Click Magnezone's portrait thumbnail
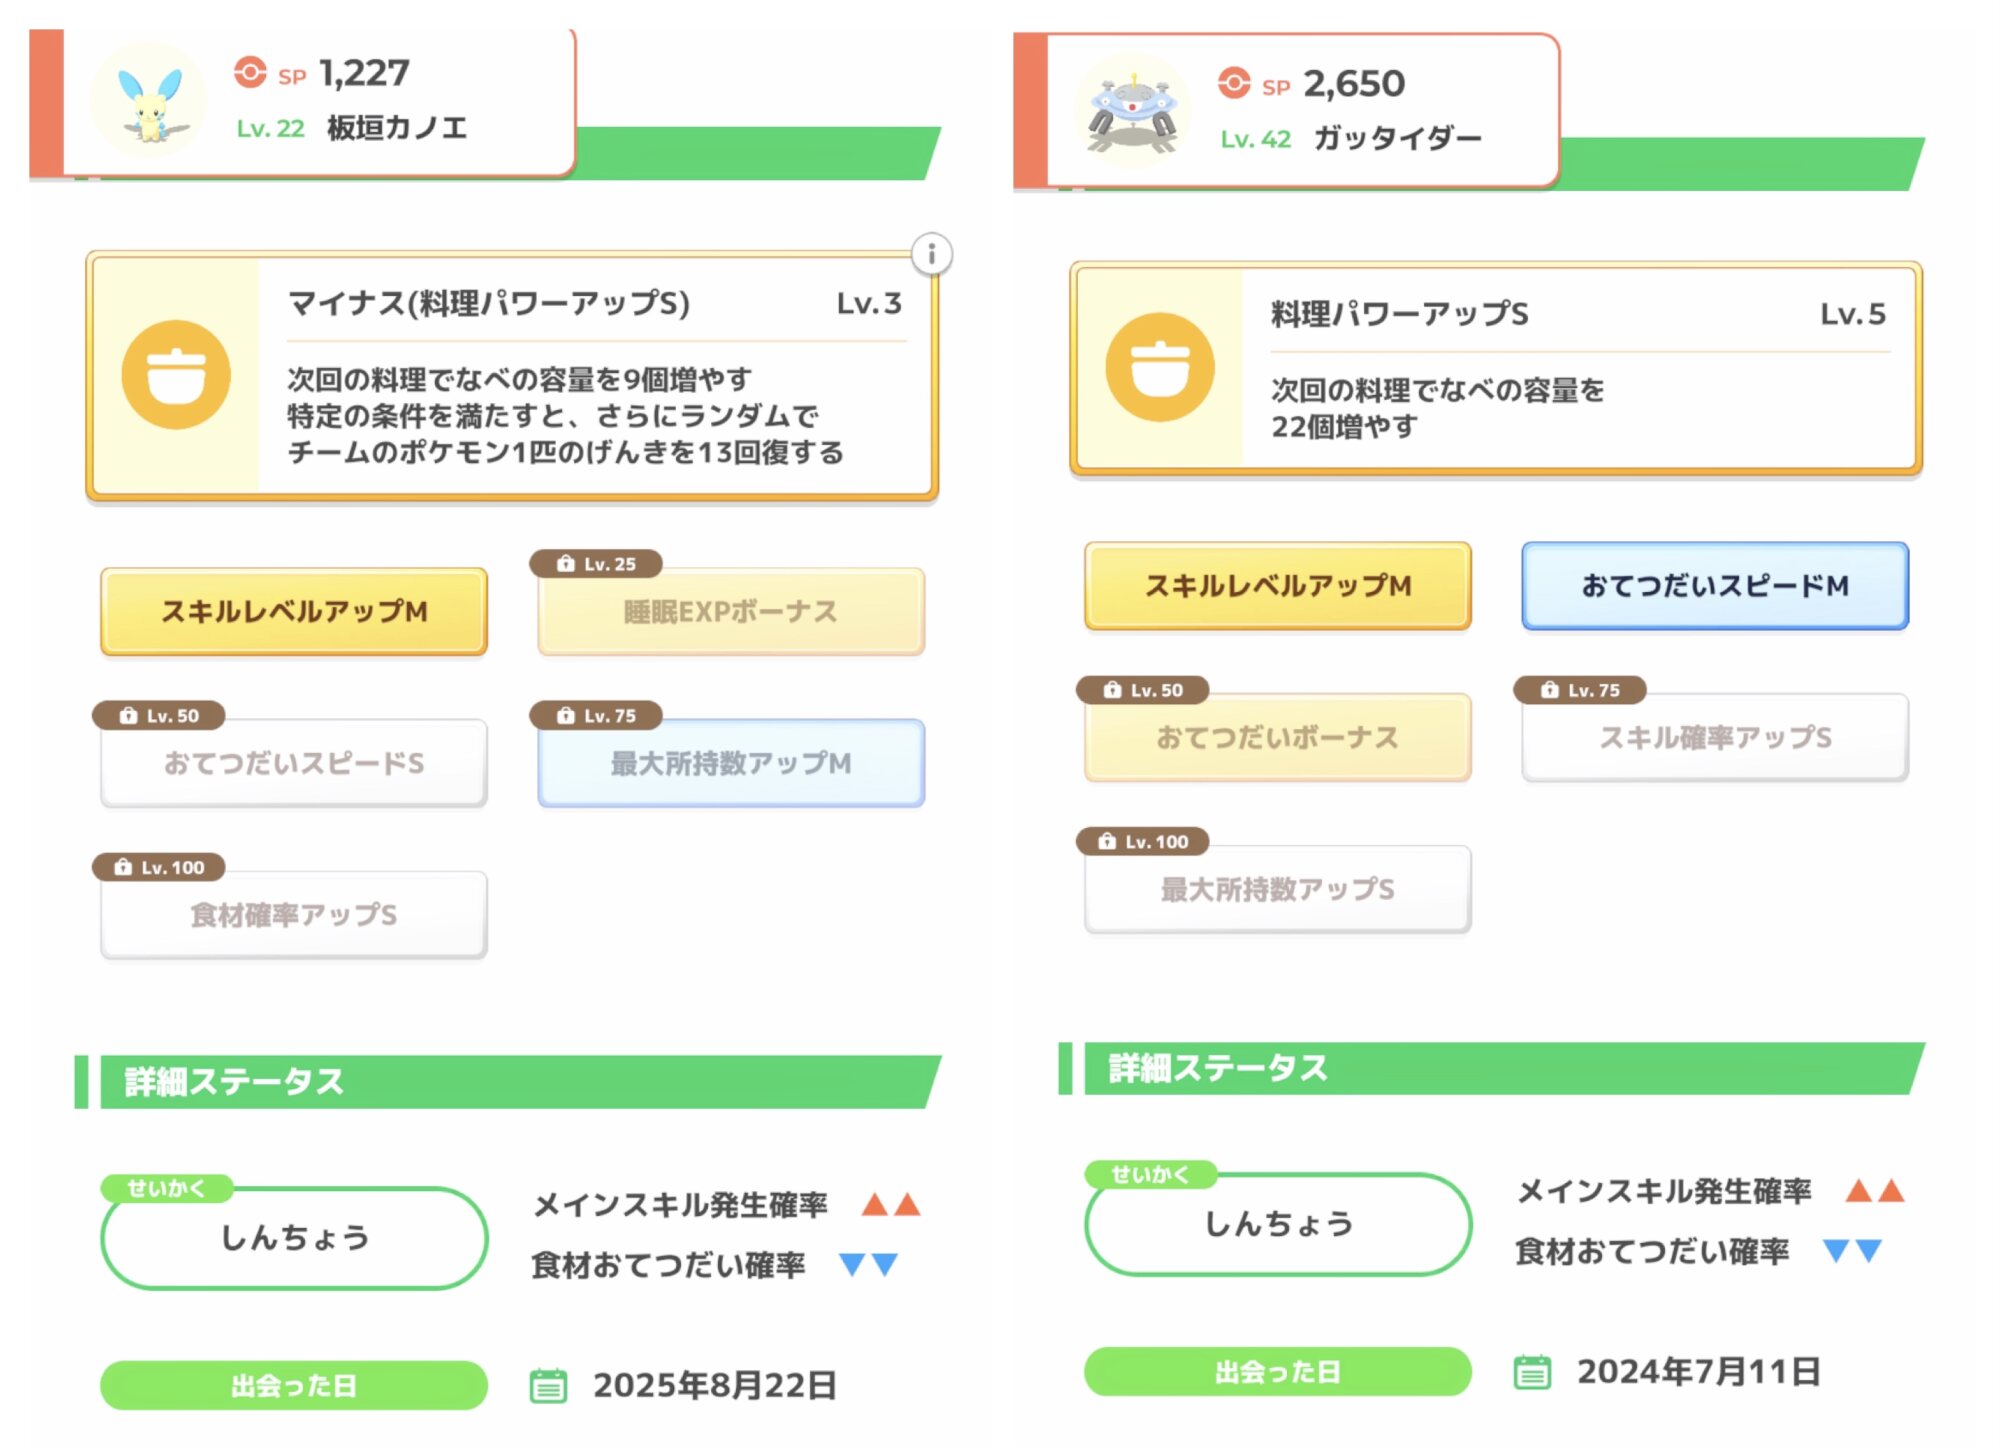 pos(1132,112)
